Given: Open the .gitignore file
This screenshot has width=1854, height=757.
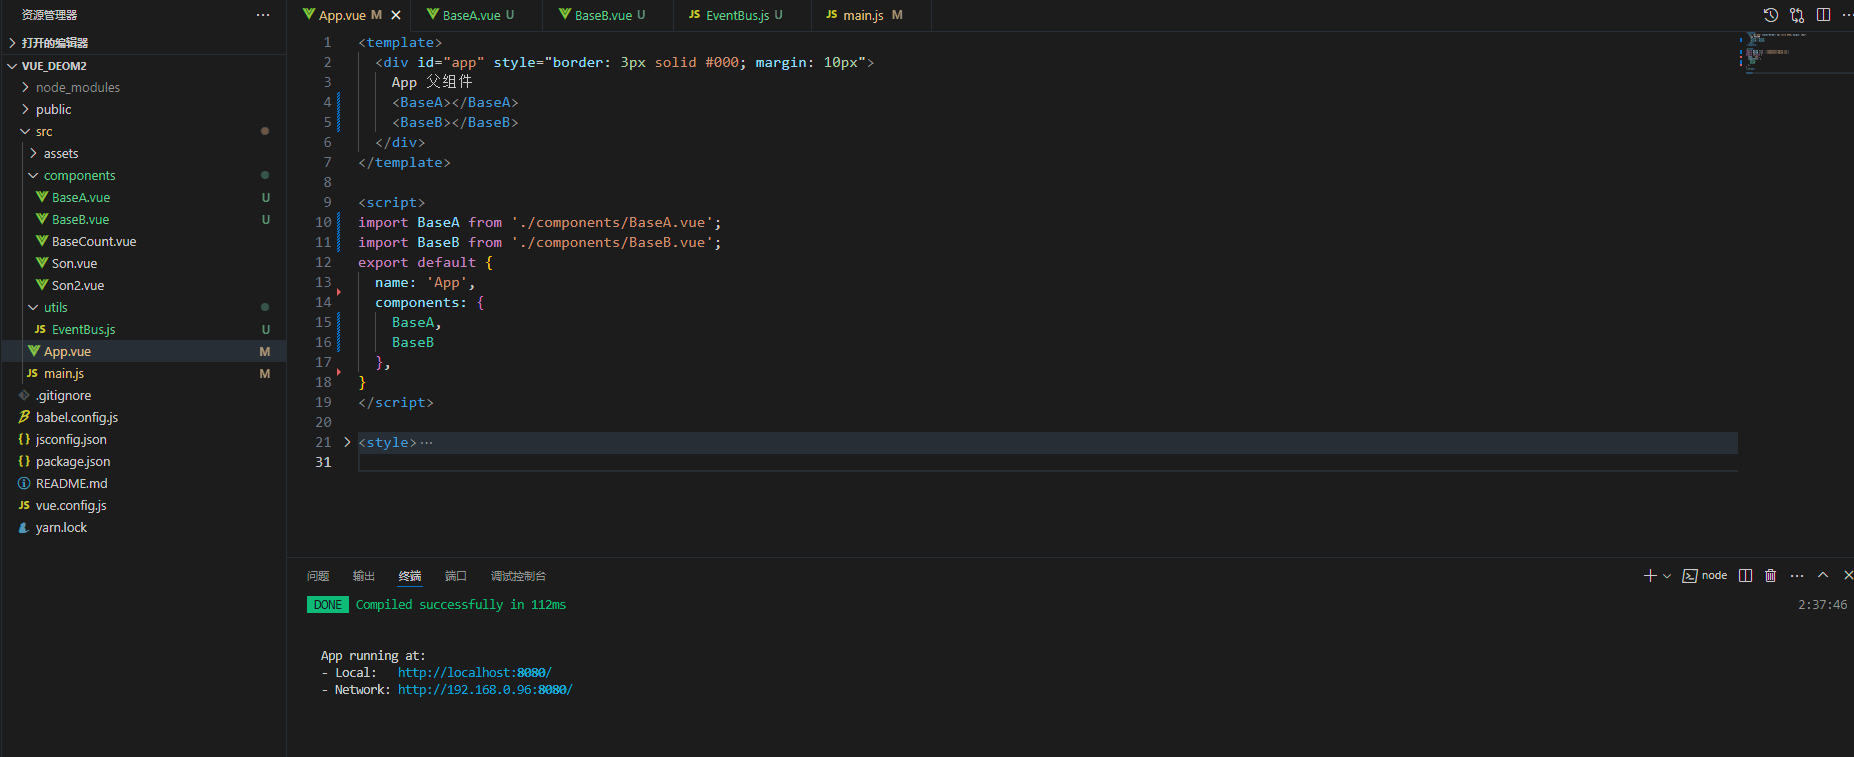Looking at the screenshot, I should (144, 396).
